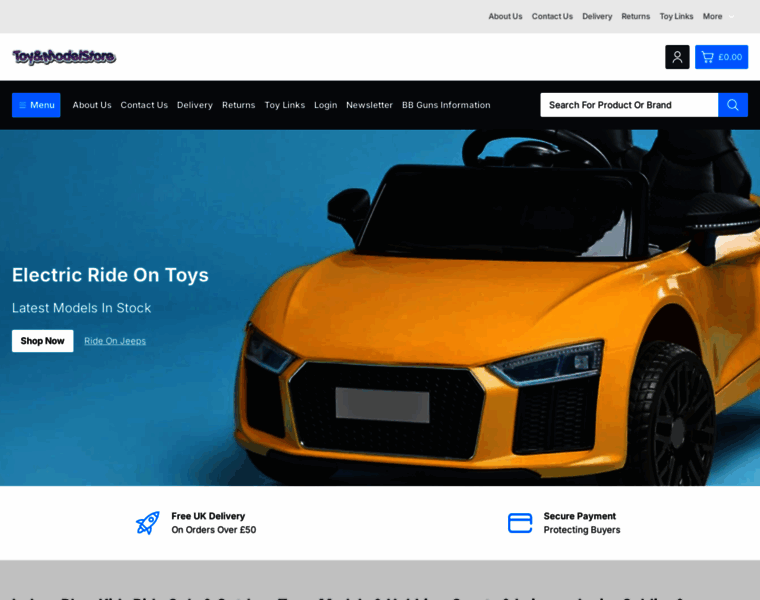Select Returns in dark navigation bar
Screen dimensions: 760x600
pyautogui.click(x=238, y=105)
